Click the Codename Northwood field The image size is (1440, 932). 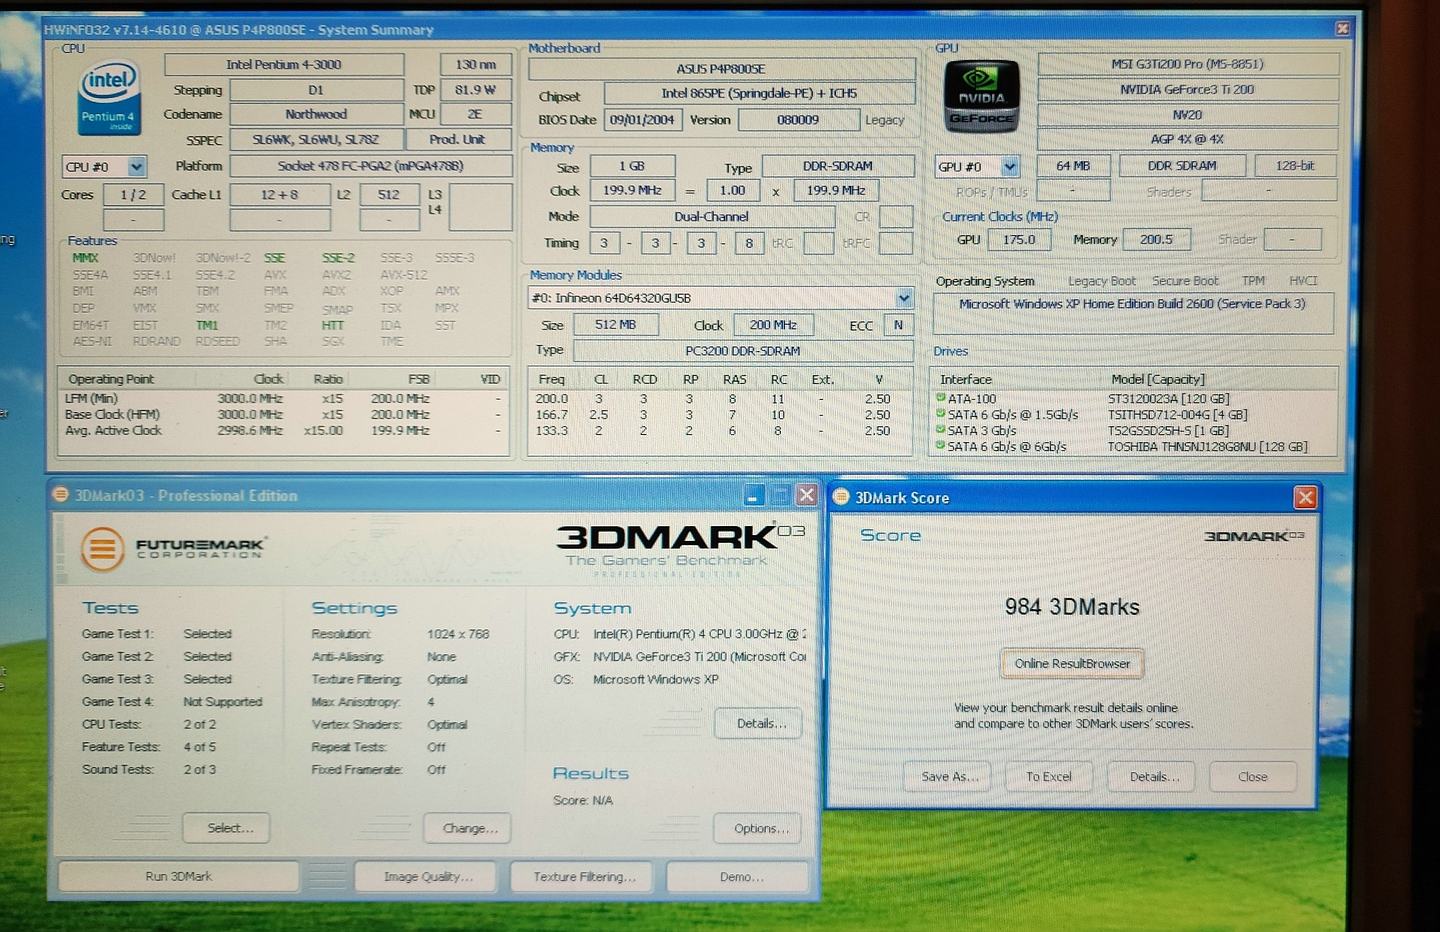click(316, 114)
